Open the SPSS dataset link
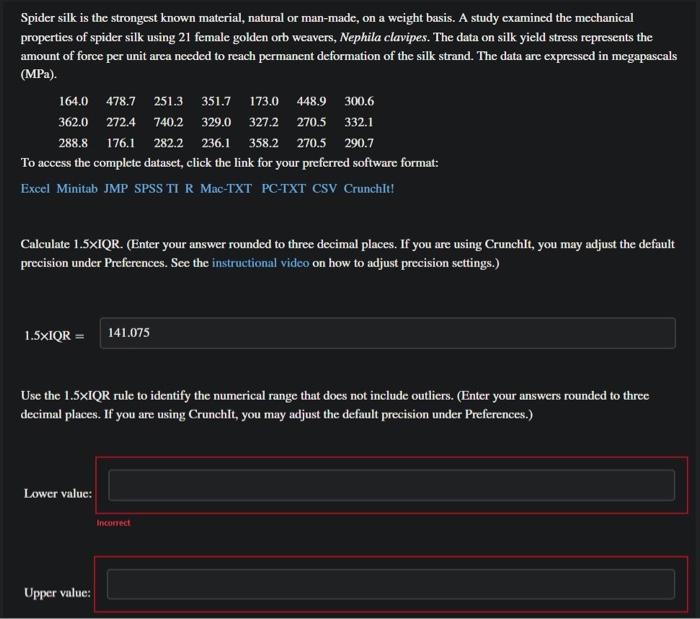700x619 pixels. point(149,189)
